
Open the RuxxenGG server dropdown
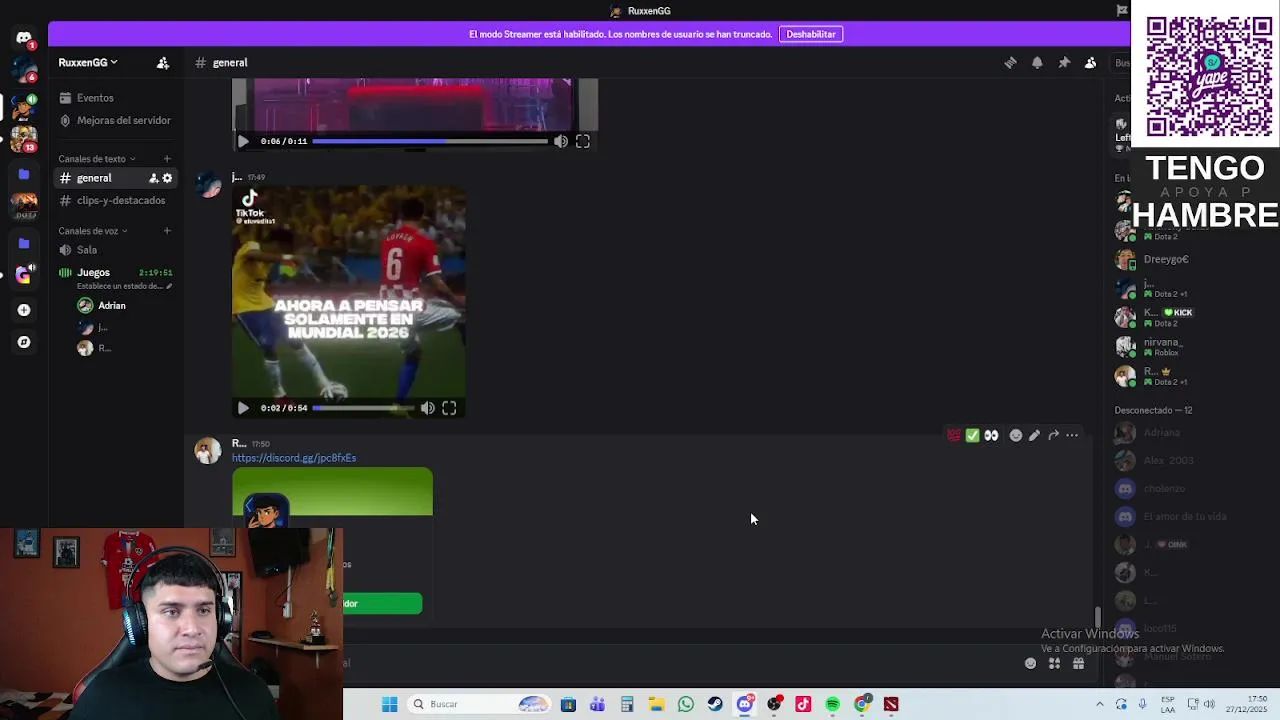pos(88,62)
